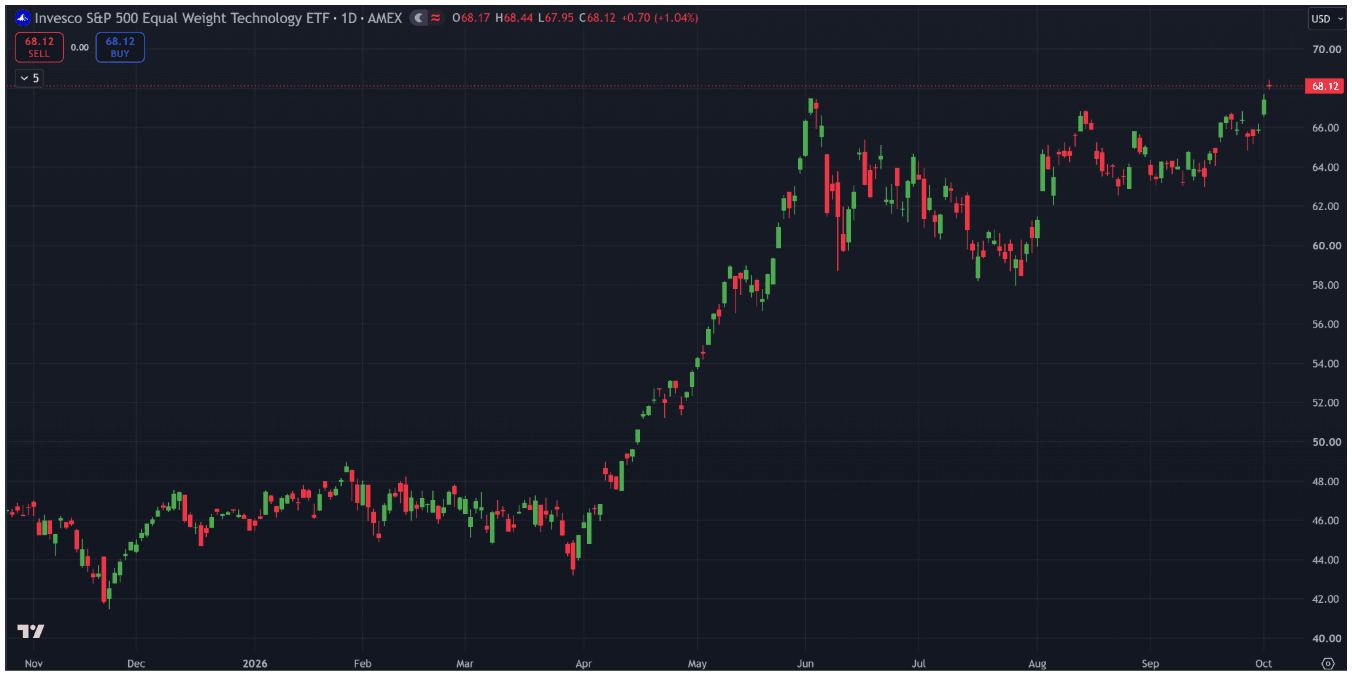Click the Mar label on the time axis
The height and width of the screenshot is (676, 1352).
point(465,663)
